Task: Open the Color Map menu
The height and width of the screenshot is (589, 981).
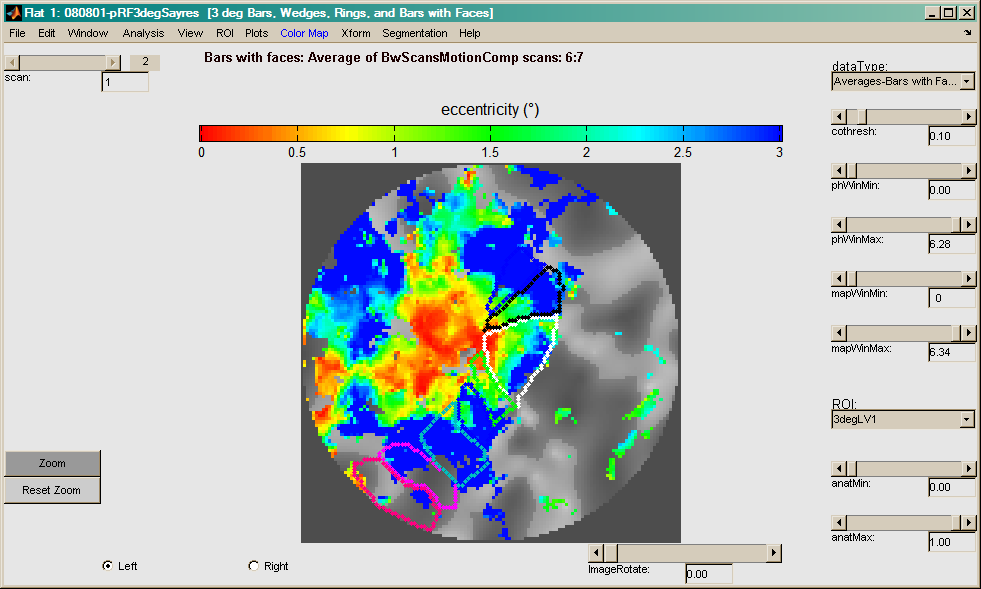Action: coord(304,33)
